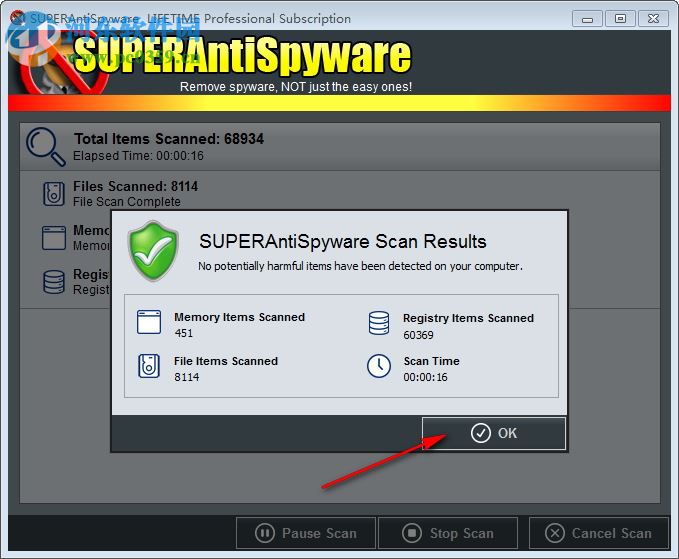
Task: Click the Cancel Scan button
Action: pyautogui.click(x=599, y=533)
